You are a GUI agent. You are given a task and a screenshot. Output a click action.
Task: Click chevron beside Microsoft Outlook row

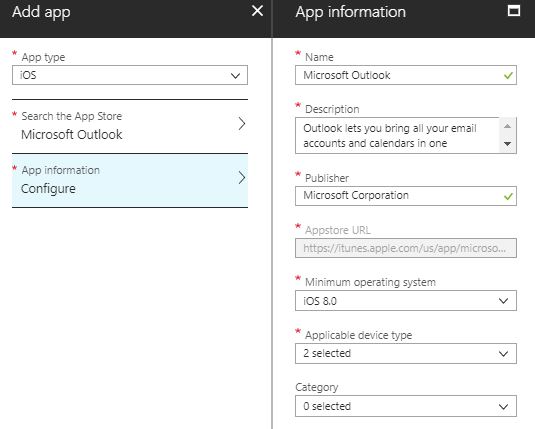pos(242,124)
